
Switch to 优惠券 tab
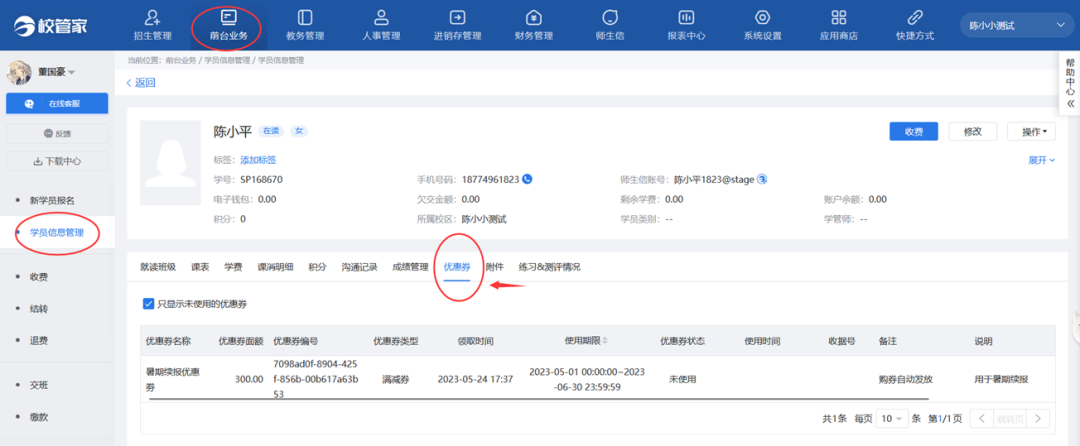pos(457,267)
